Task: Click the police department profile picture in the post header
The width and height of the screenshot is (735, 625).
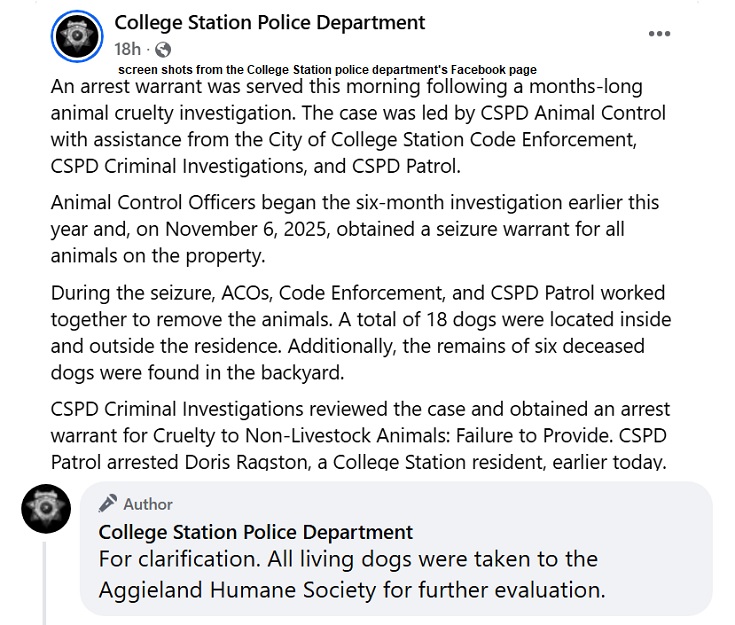Action: point(77,37)
